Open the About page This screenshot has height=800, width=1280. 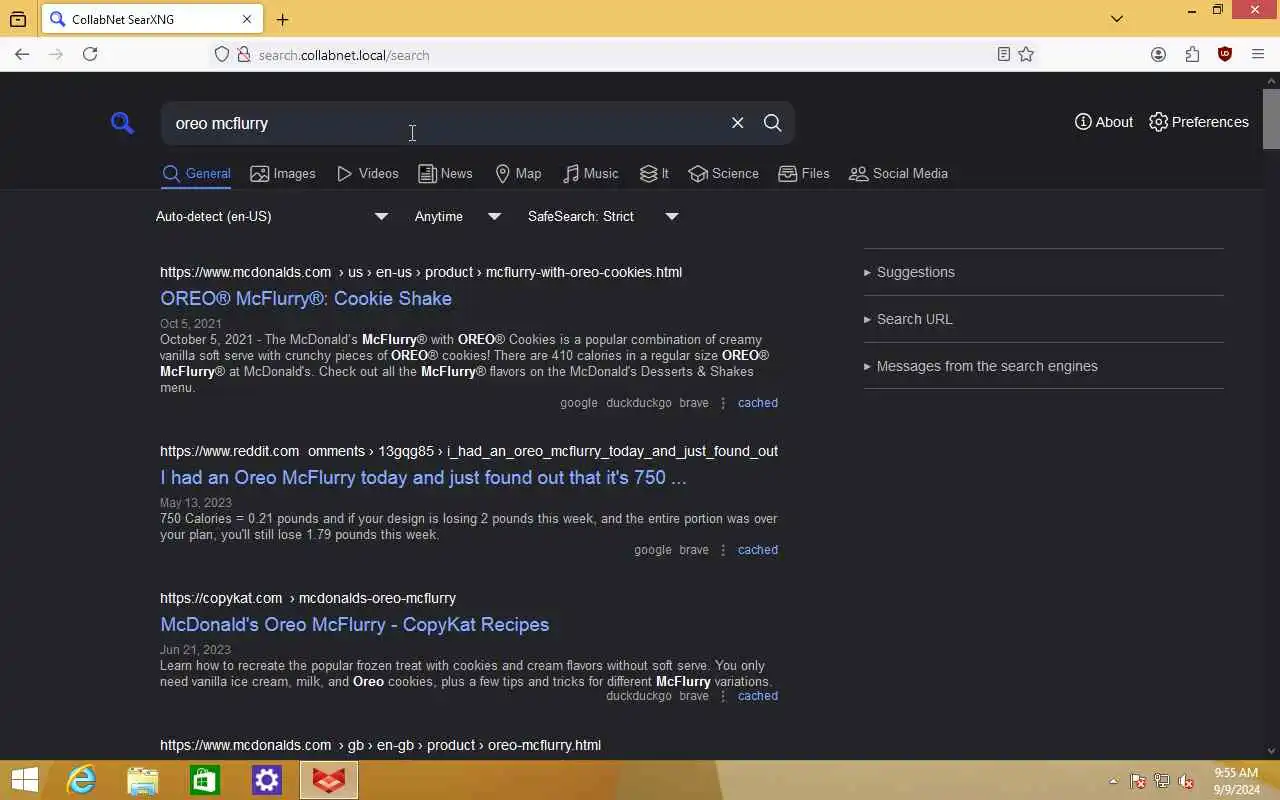click(x=1104, y=122)
